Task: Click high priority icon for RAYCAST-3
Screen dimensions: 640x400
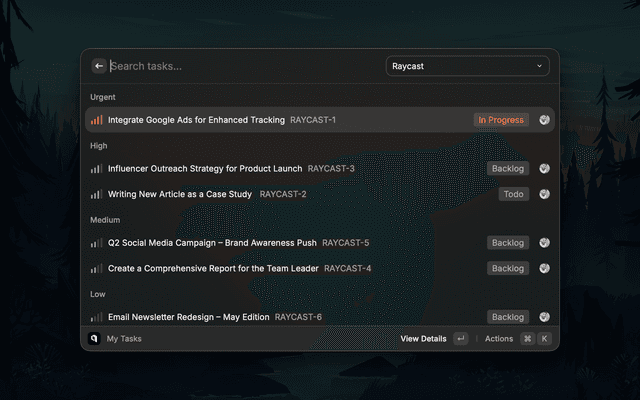Action: pos(97,169)
